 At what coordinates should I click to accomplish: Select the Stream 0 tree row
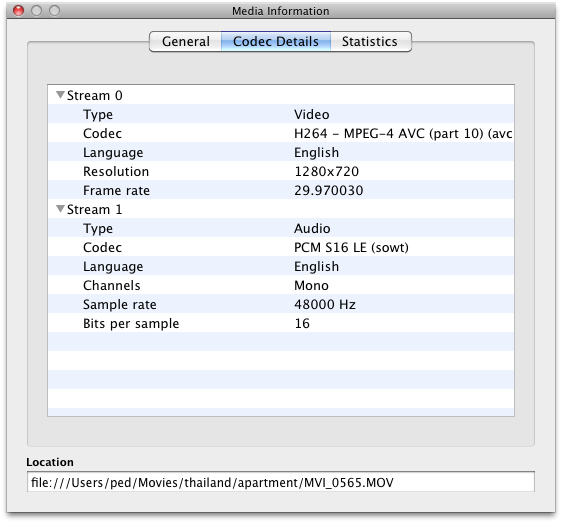pos(281,95)
